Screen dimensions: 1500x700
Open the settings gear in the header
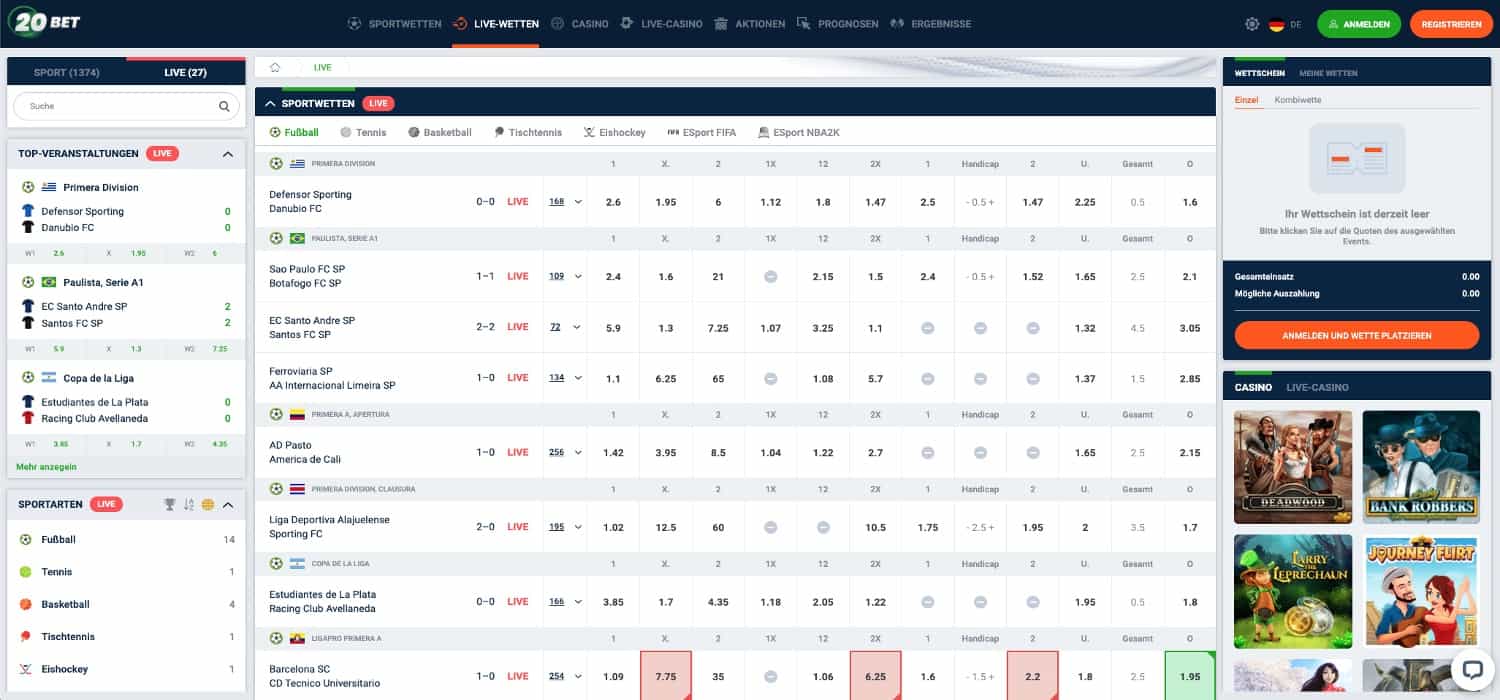tap(1252, 24)
